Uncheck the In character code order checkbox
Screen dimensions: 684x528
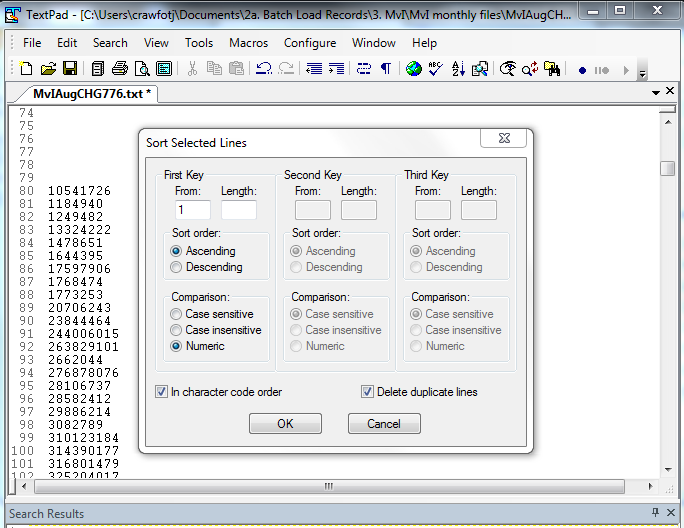[x=162, y=392]
